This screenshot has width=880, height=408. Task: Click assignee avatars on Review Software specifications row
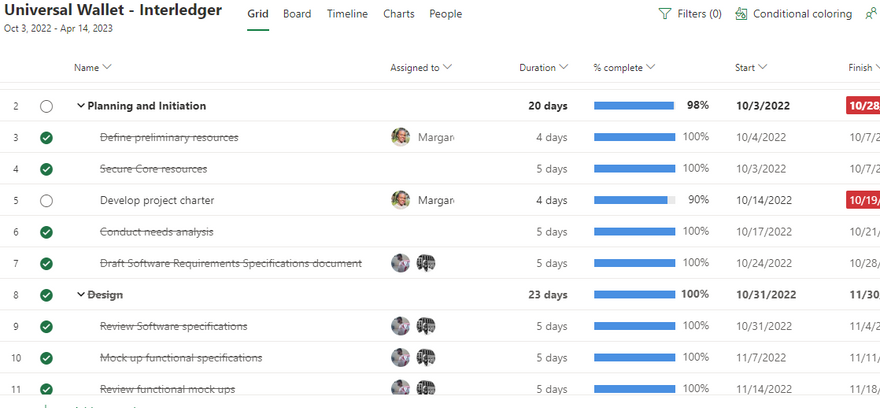(x=412, y=326)
